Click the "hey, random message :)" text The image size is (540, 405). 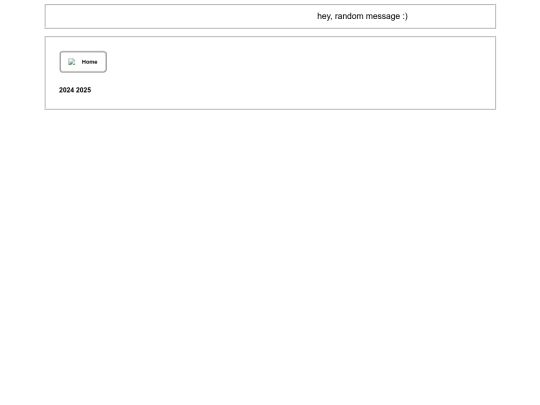pos(362,16)
